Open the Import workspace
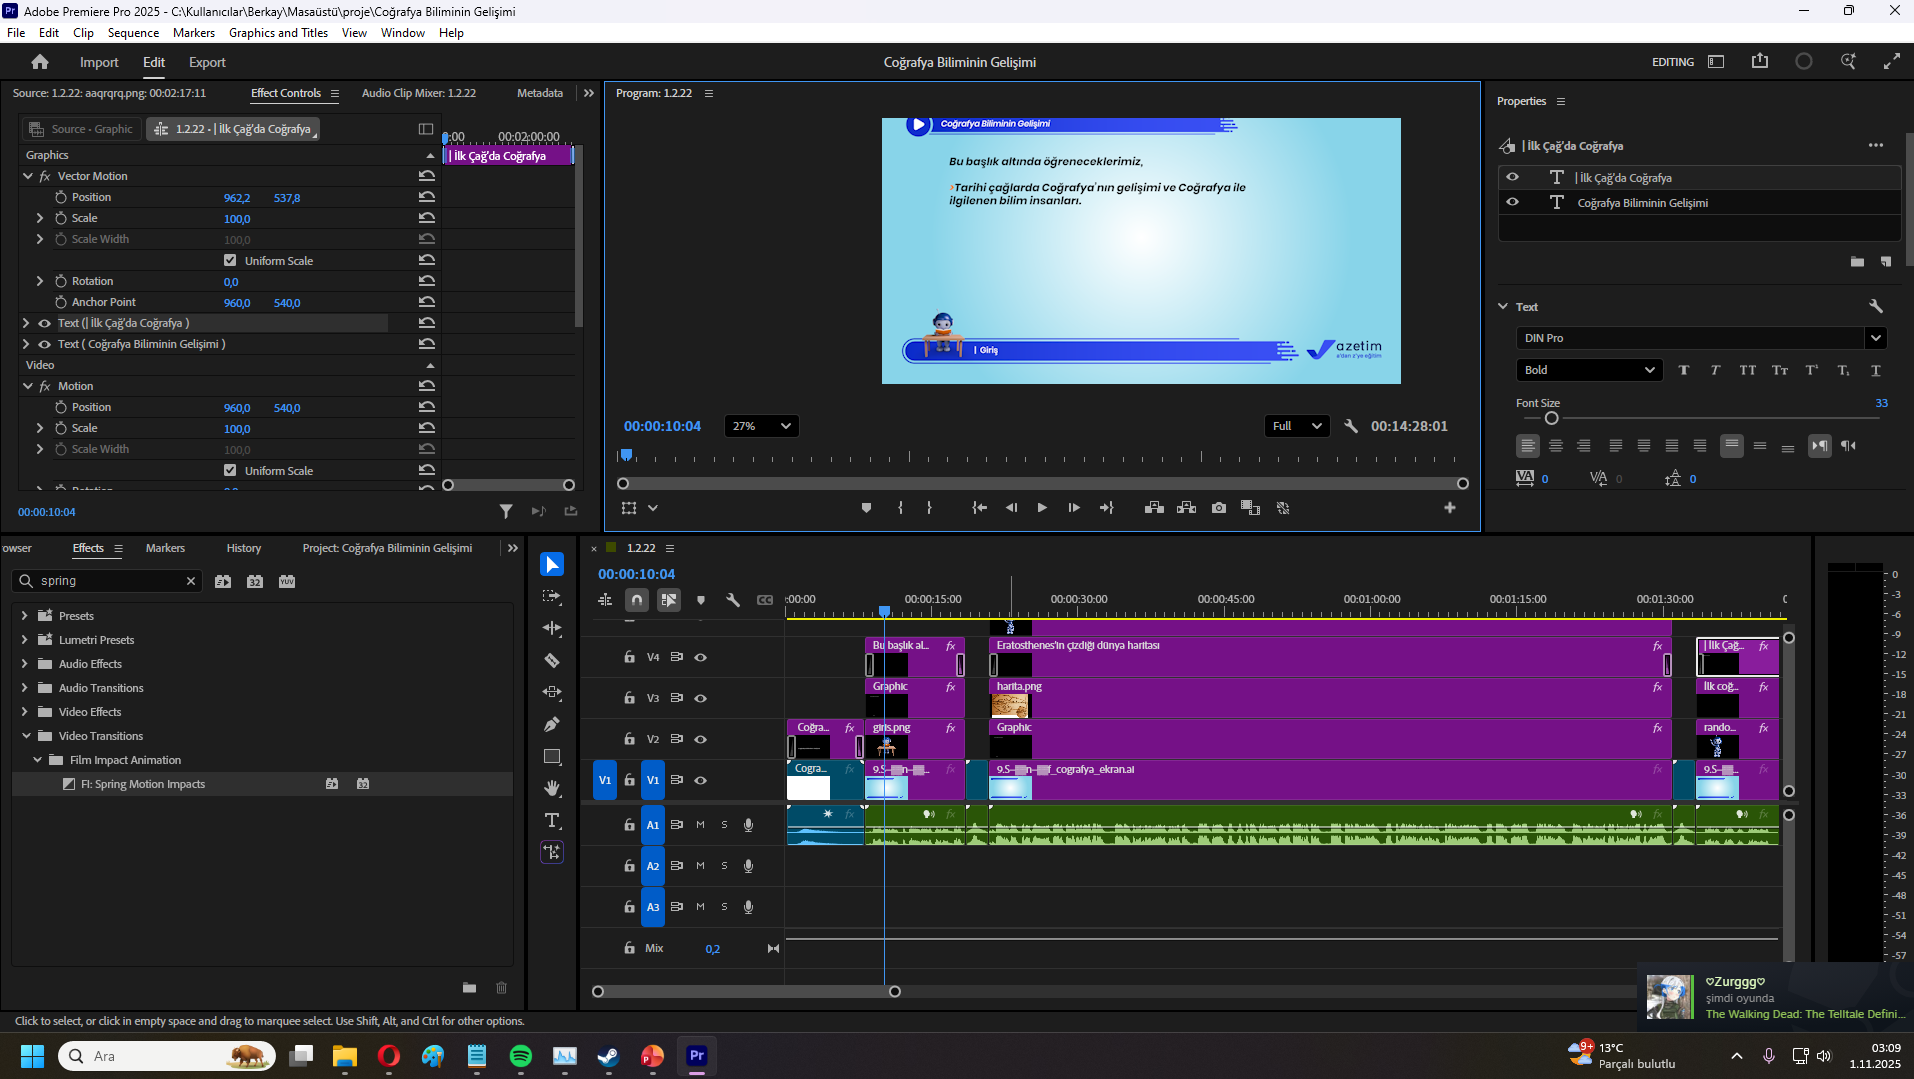Image resolution: width=1914 pixels, height=1079 pixels. [99, 62]
